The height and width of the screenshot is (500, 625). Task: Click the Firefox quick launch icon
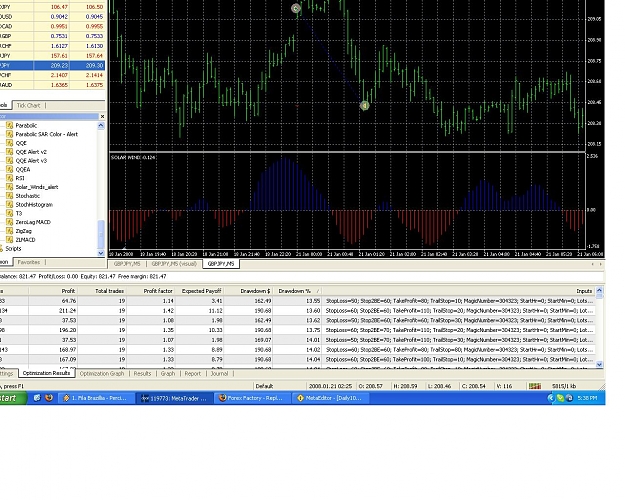tap(49, 398)
